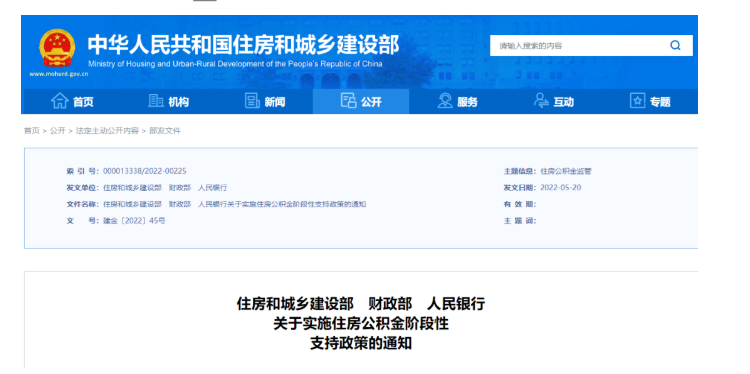This screenshot has width=750, height=374.
Task: Open the 机构 navigation tab
Action: 169,101
